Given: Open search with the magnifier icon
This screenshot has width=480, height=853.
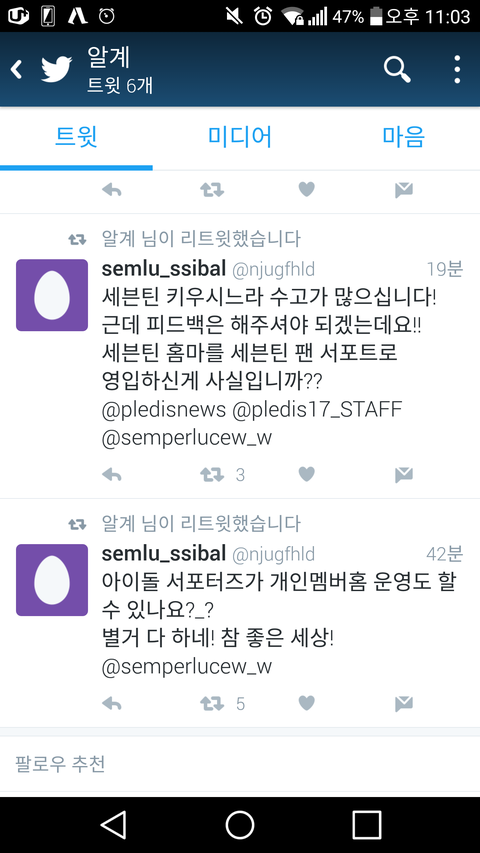Looking at the screenshot, I should coord(397,70).
